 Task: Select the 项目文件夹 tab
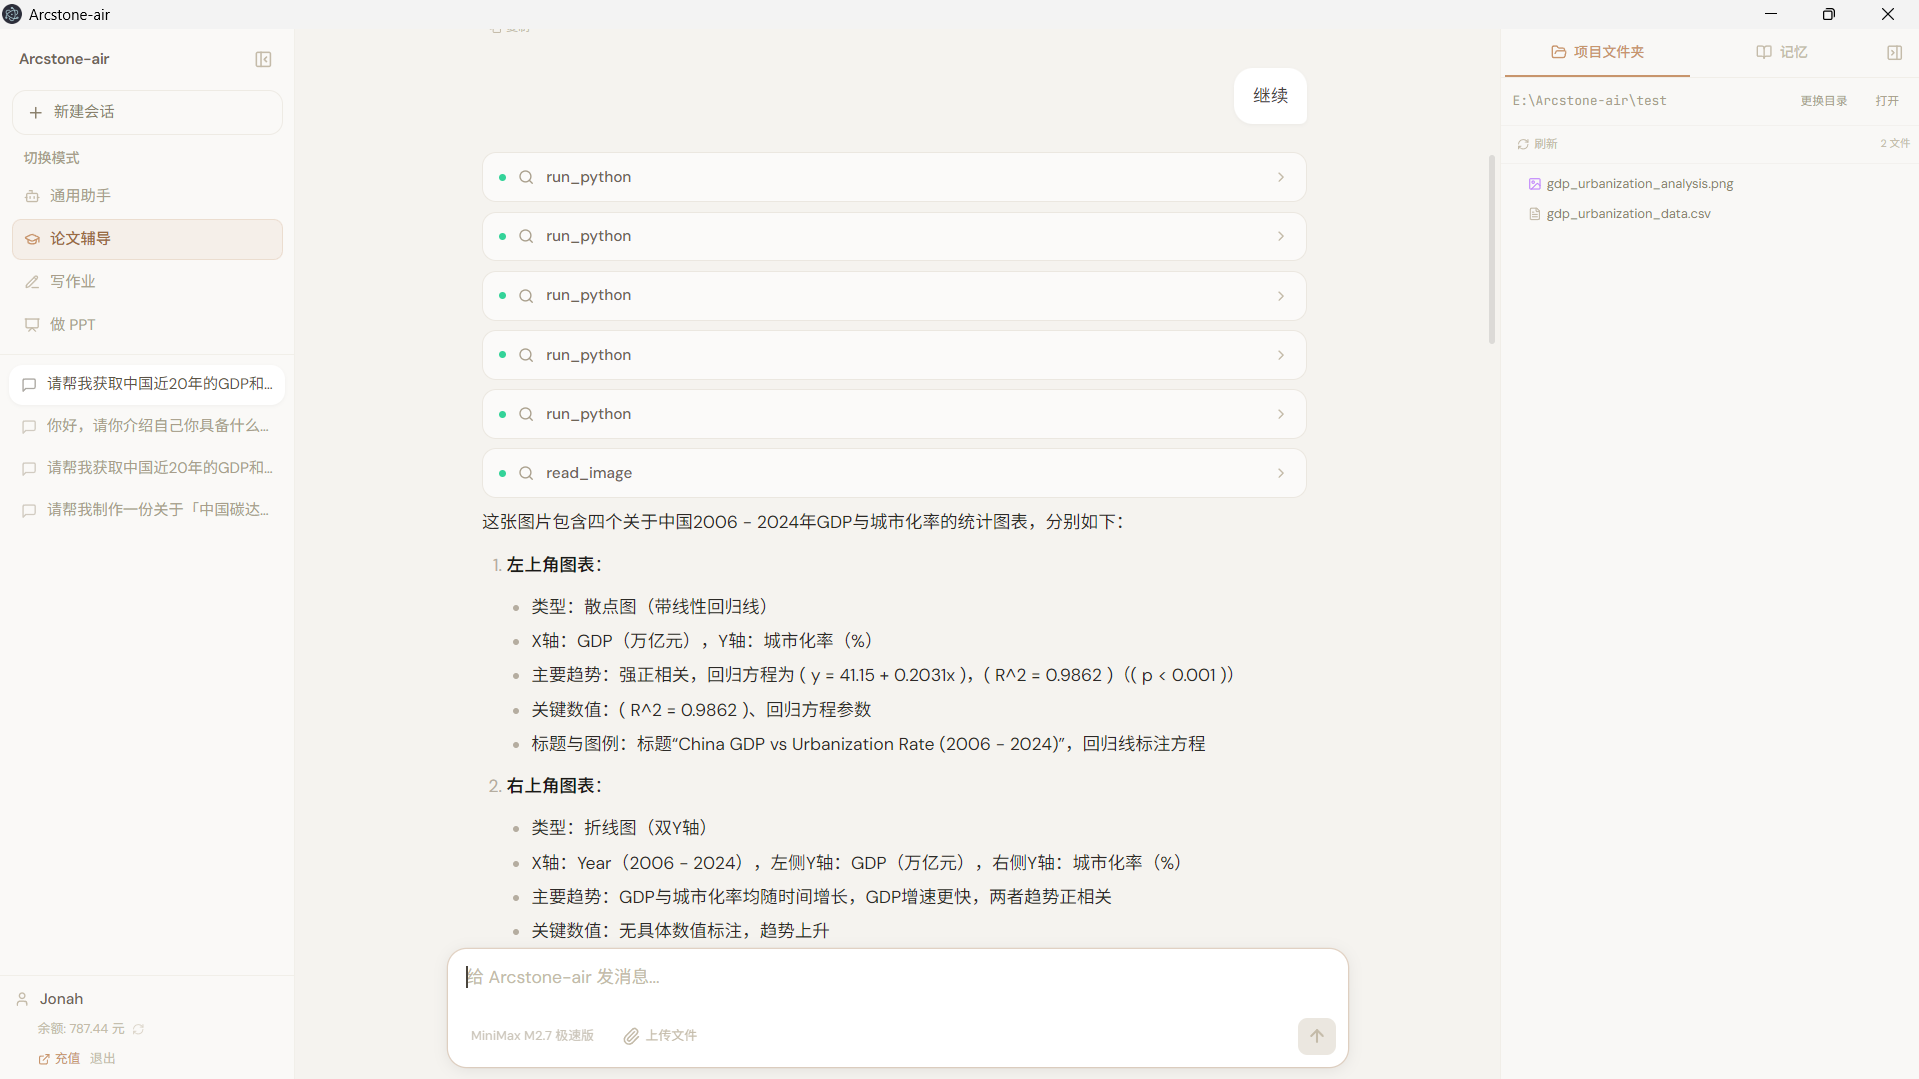1595,52
